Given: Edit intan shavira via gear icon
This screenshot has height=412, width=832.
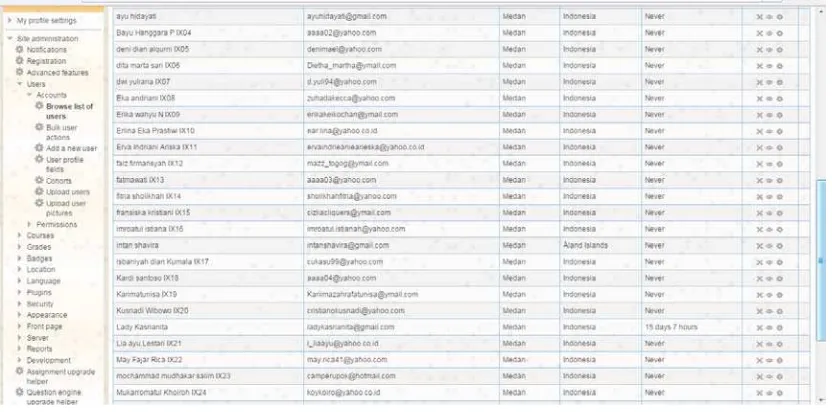Looking at the screenshot, I should (x=779, y=246).
